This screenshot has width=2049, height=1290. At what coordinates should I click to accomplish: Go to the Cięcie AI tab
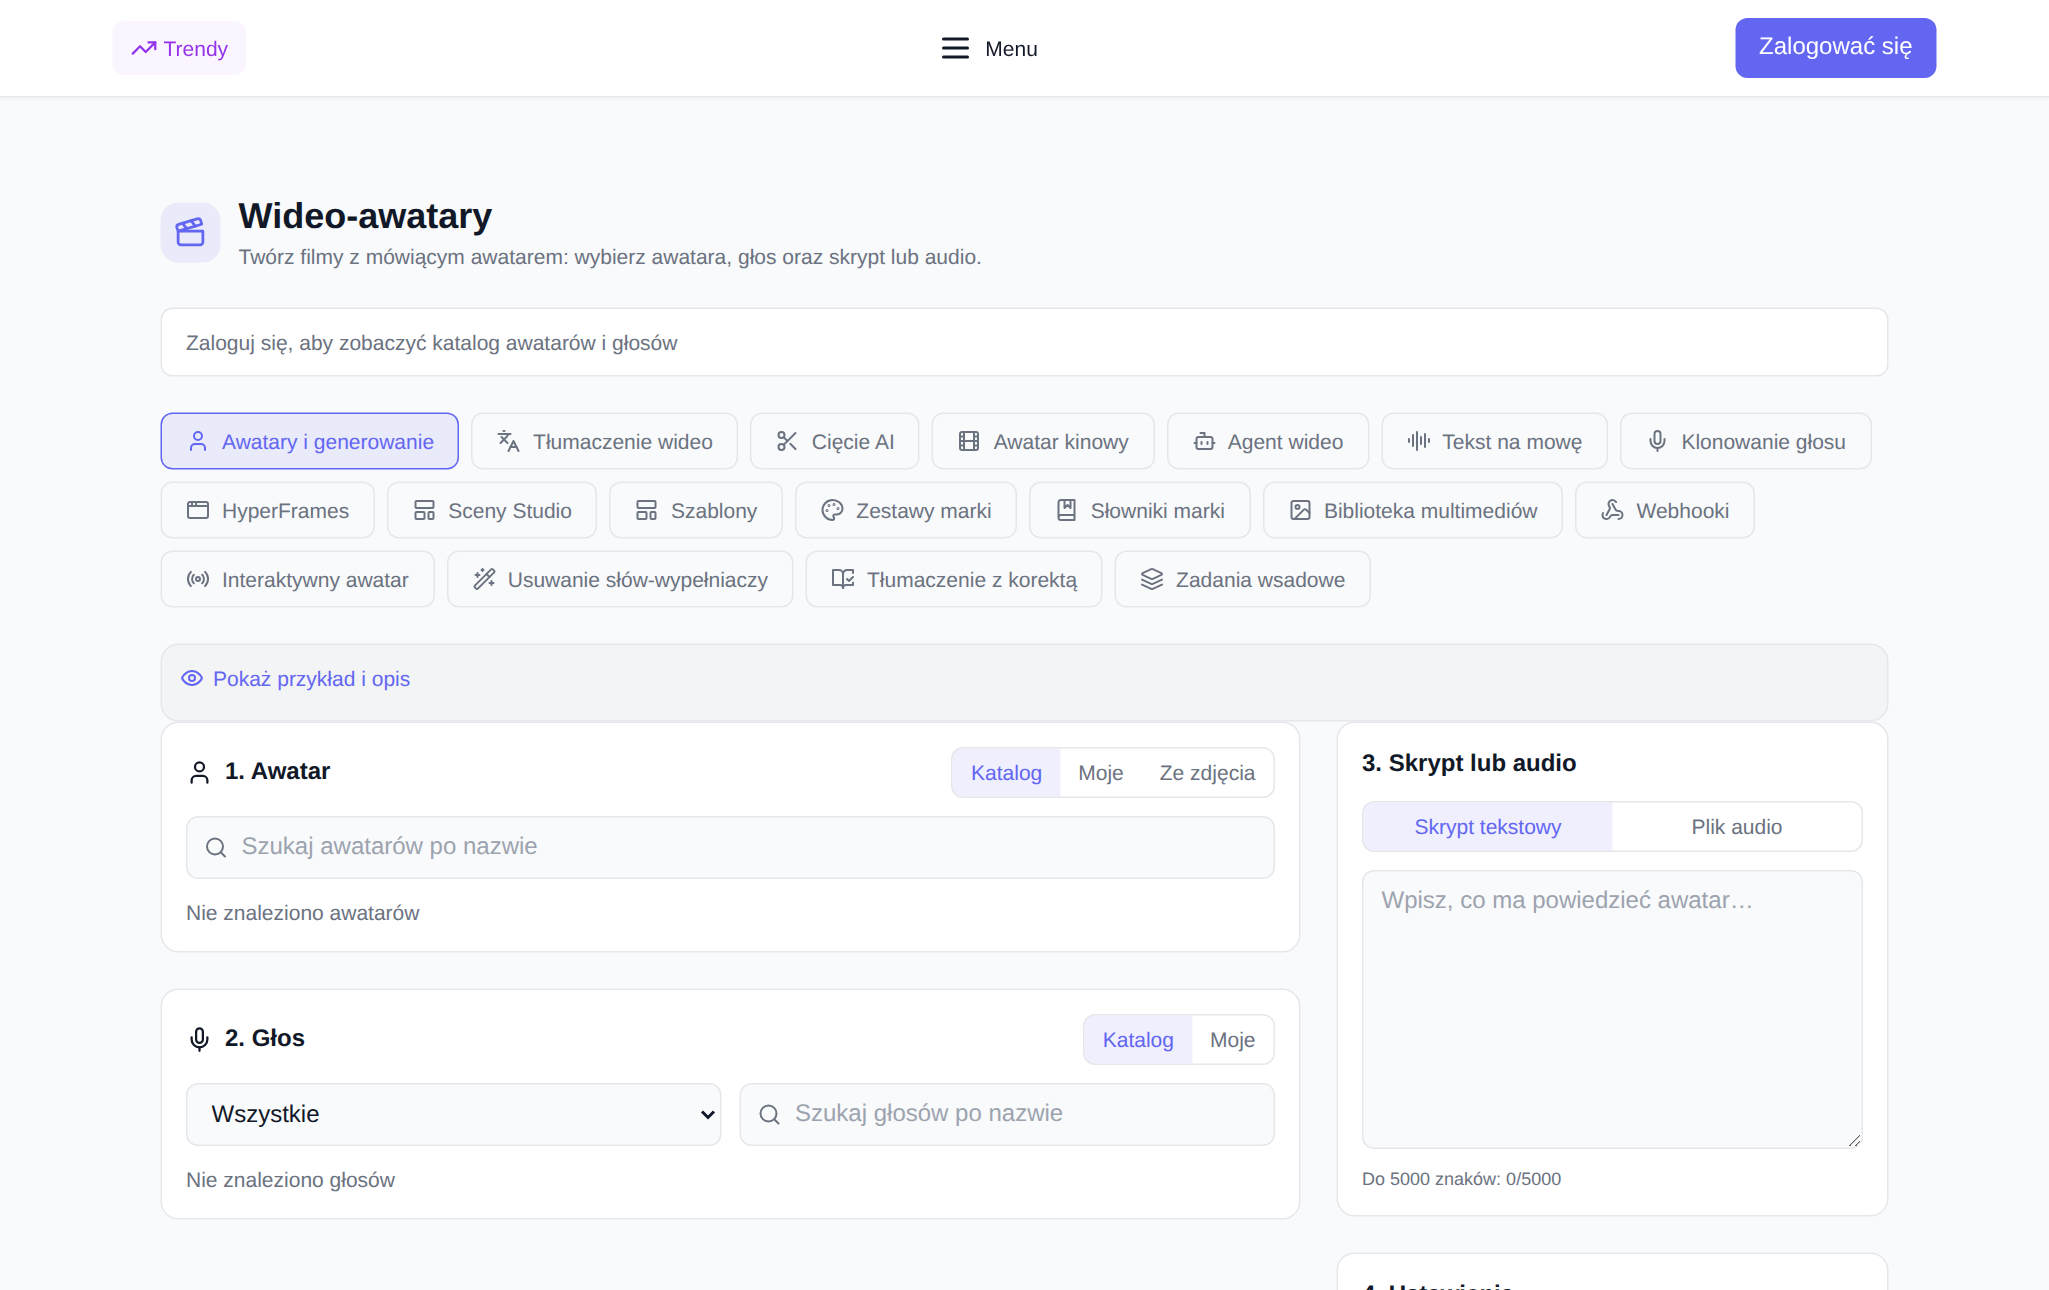(x=834, y=441)
